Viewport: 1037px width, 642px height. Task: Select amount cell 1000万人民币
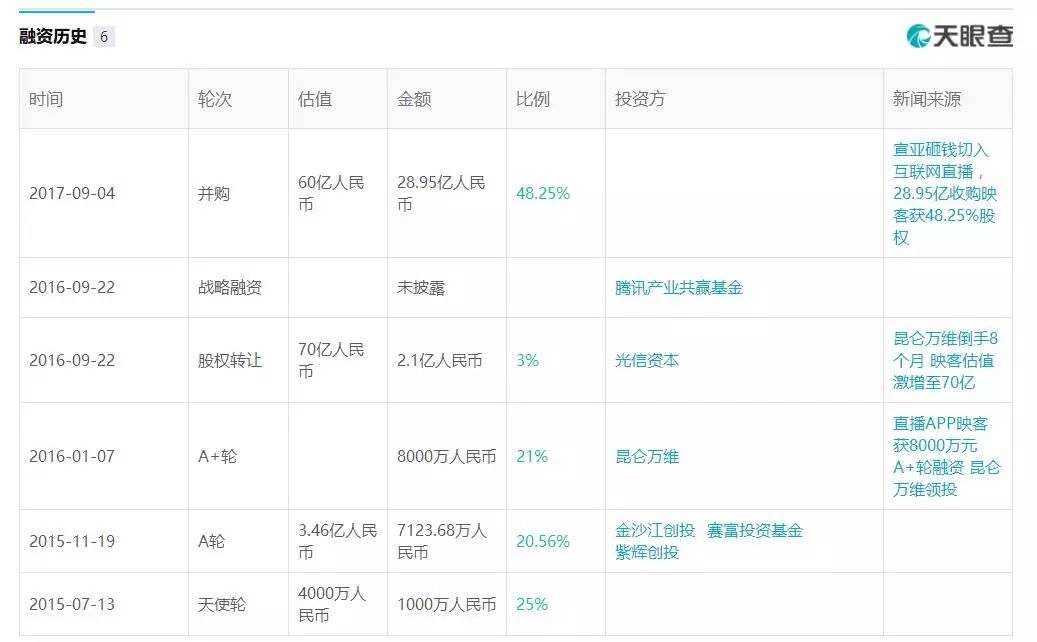point(446,604)
